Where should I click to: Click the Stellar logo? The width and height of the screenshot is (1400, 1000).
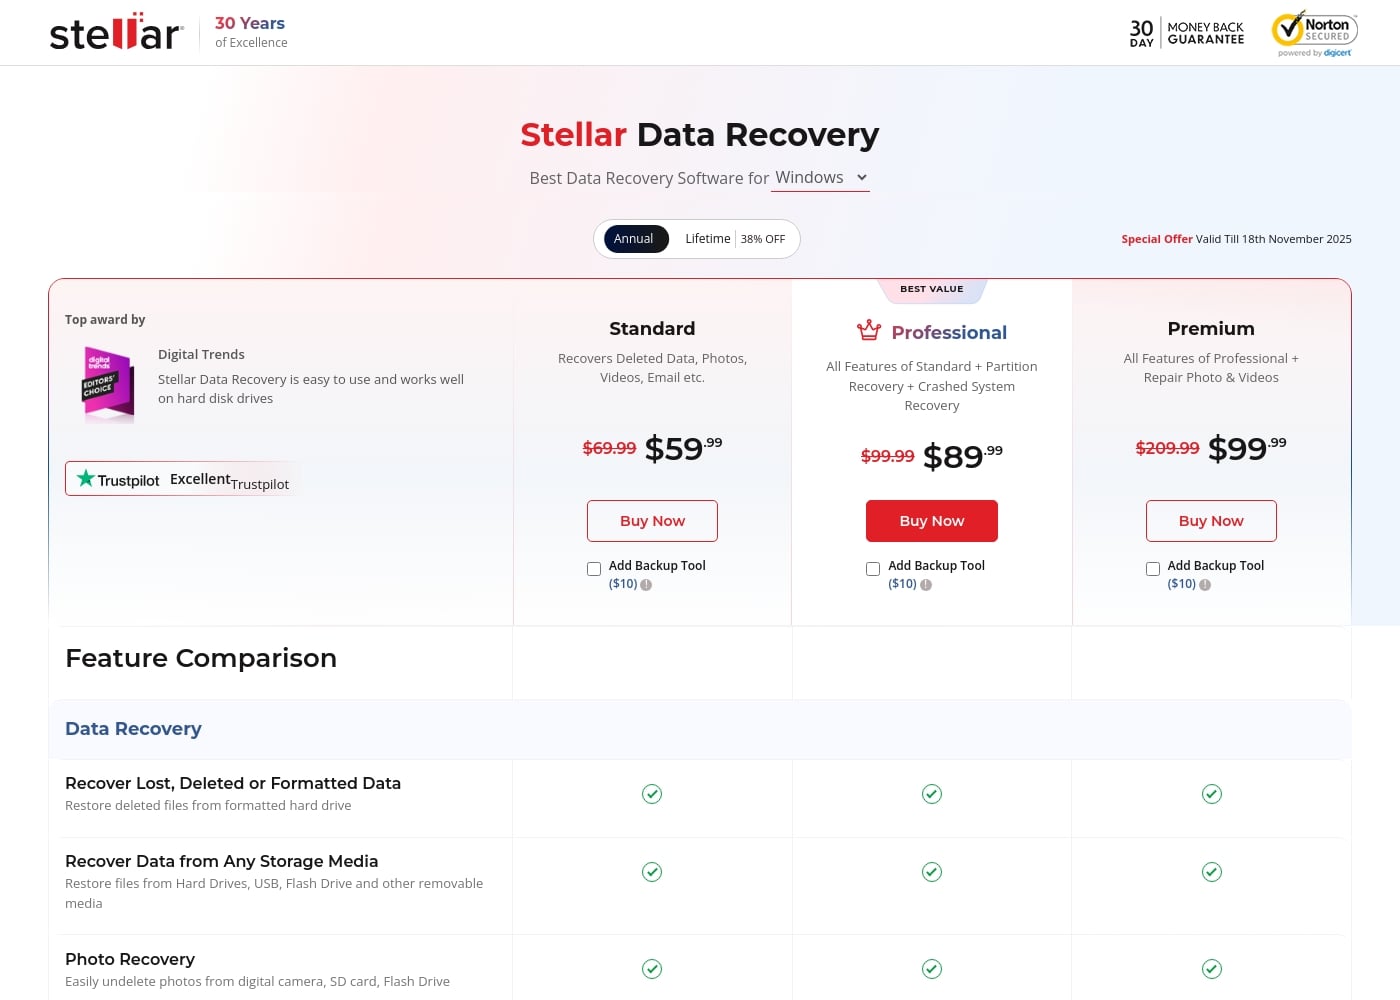pos(116,32)
